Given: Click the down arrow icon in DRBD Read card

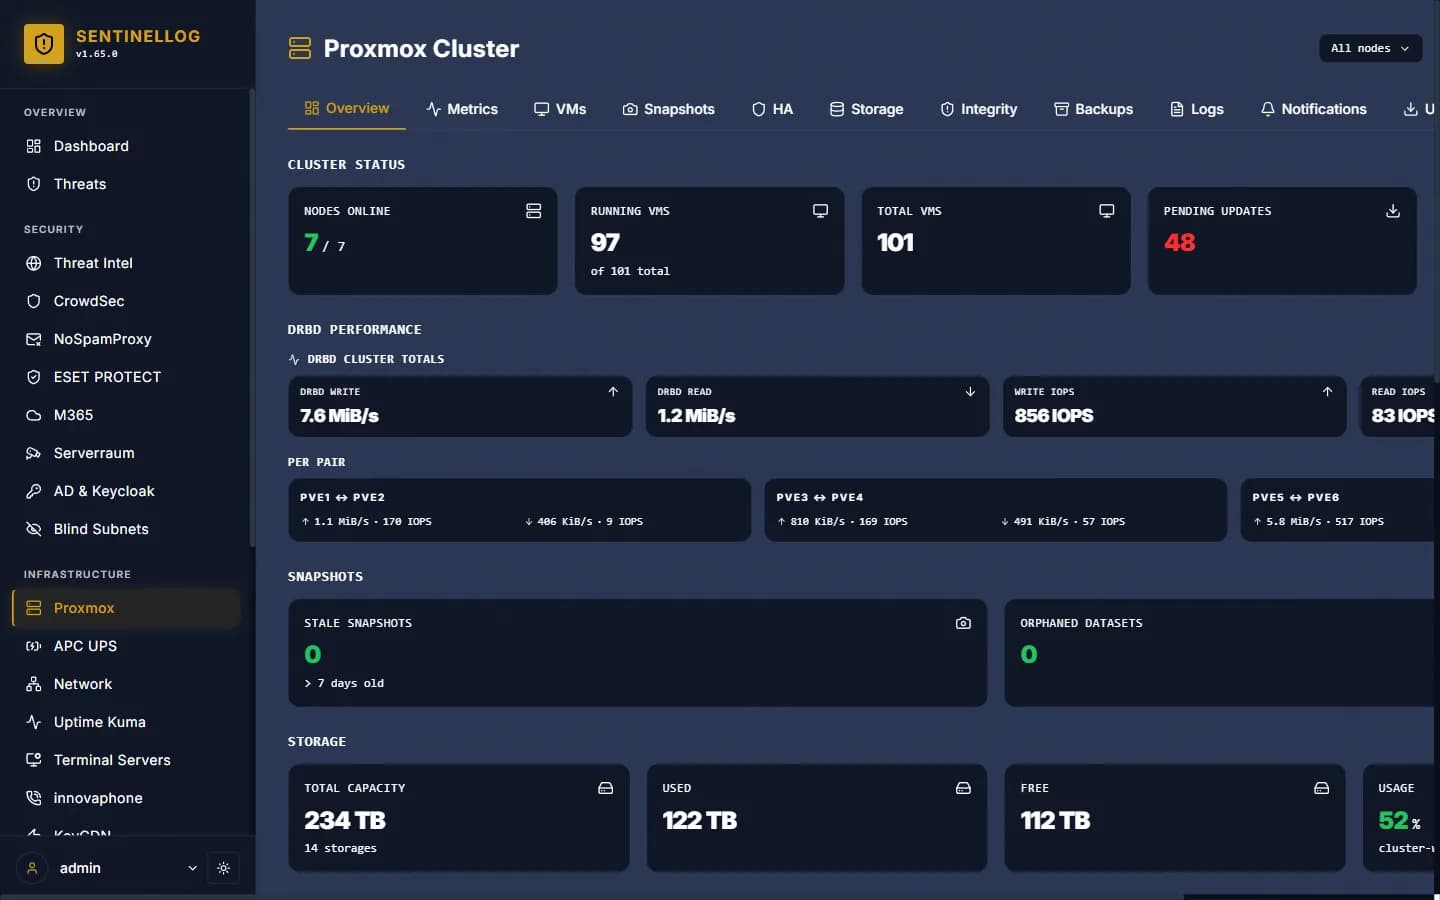Looking at the screenshot, I should [970, 392].
